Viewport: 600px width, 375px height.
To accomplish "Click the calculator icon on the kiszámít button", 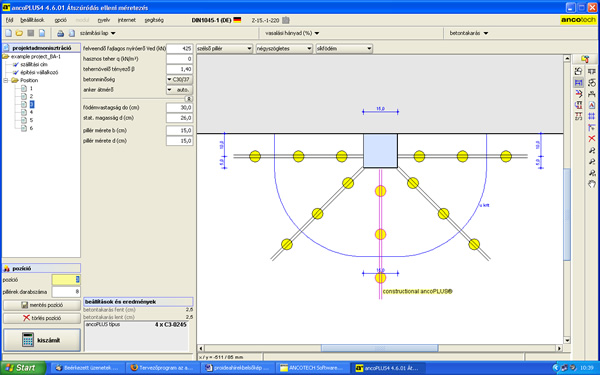I will (x=28, y=340).
